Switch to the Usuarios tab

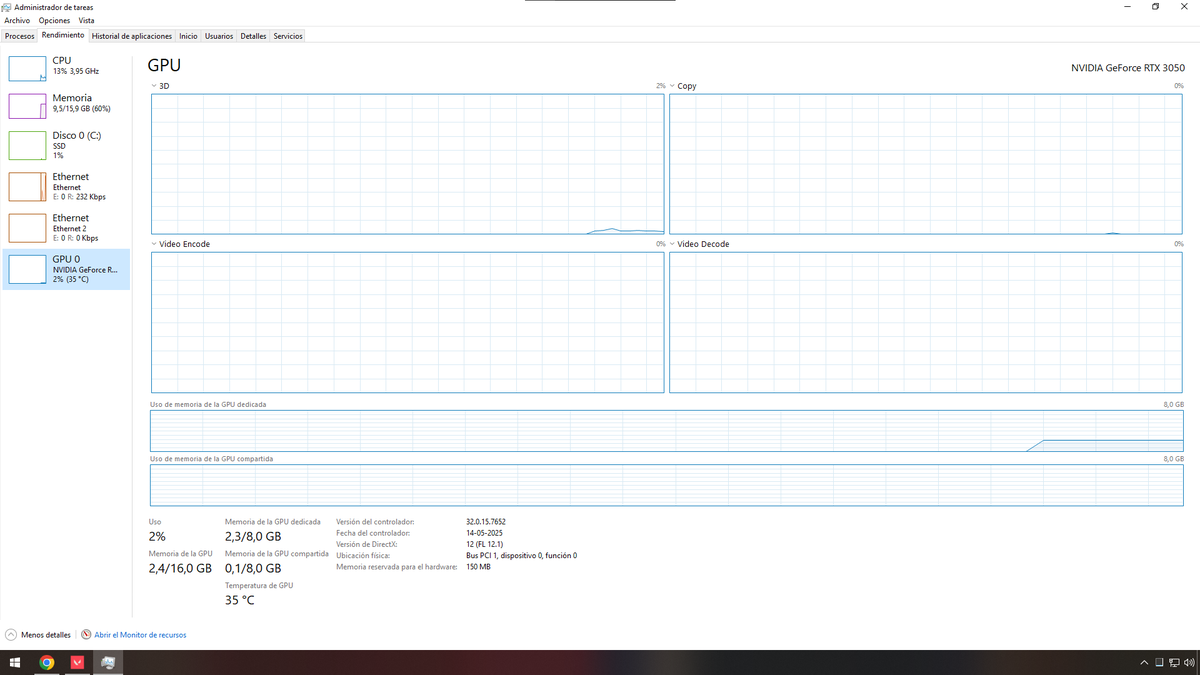pos(219,36)
